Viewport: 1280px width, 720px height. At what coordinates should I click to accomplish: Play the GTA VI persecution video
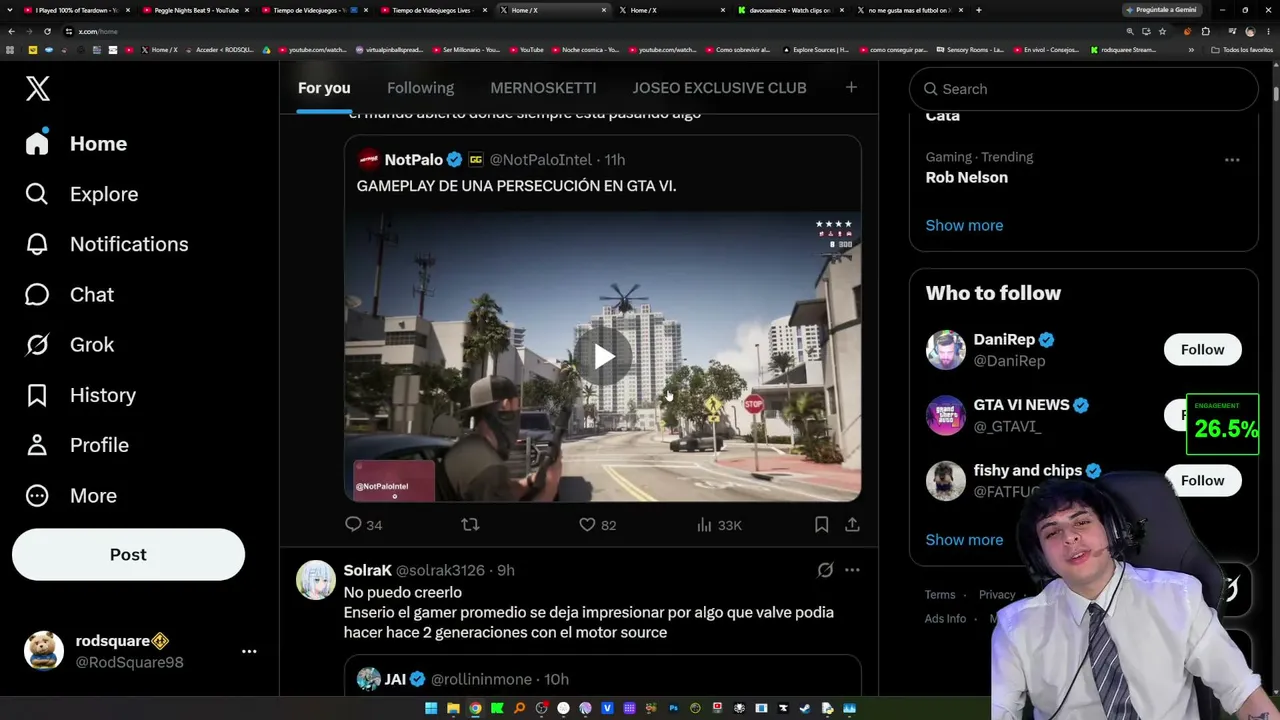click(x=603, y=357)
